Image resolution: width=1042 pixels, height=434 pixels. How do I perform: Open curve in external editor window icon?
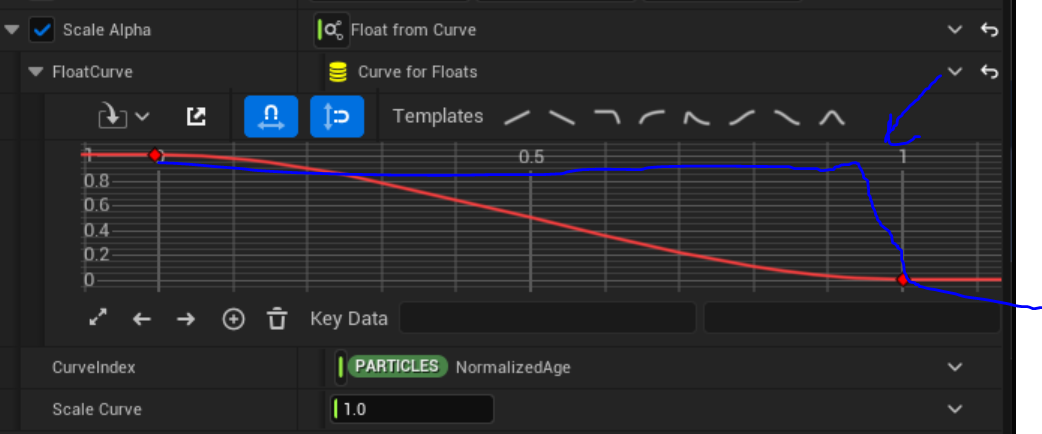tap(196, 117)
